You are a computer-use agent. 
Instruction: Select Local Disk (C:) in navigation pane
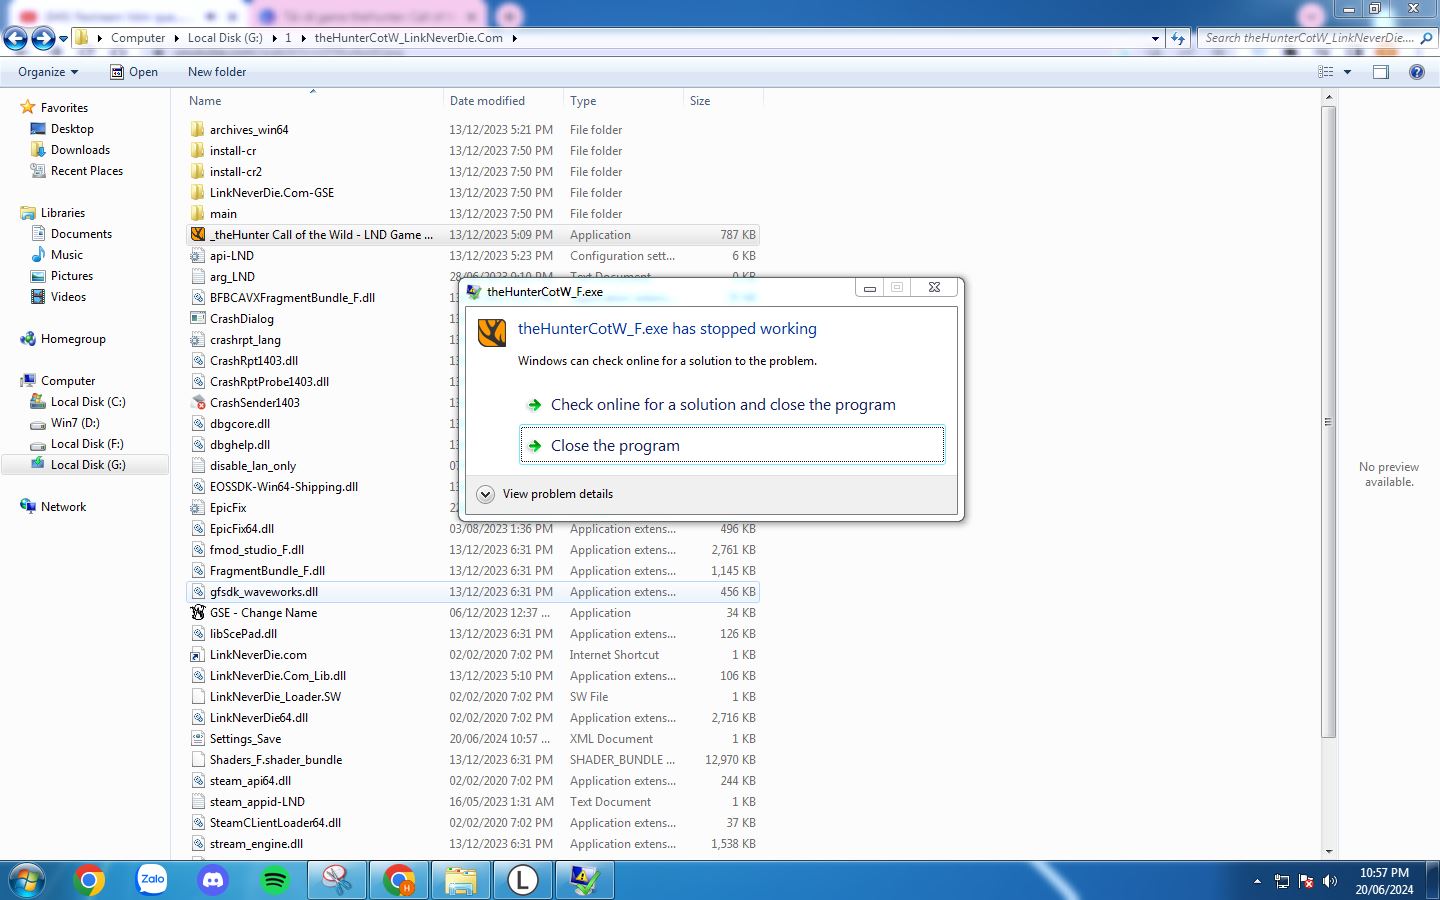tap(88, 402)
